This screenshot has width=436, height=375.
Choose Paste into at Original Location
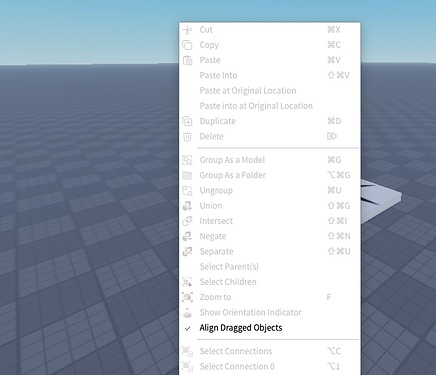tap(270, 106)
